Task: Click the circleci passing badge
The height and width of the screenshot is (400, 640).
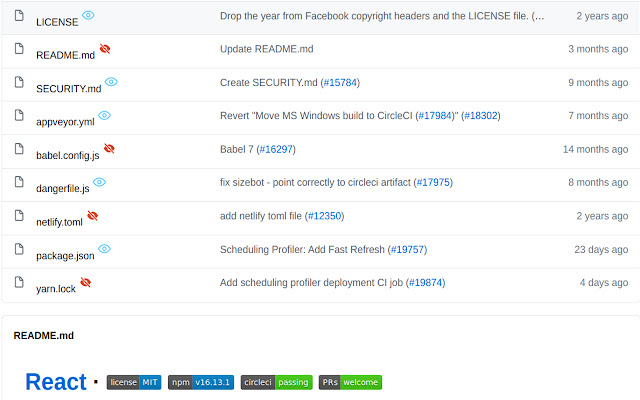Action: tap(276, 382)
